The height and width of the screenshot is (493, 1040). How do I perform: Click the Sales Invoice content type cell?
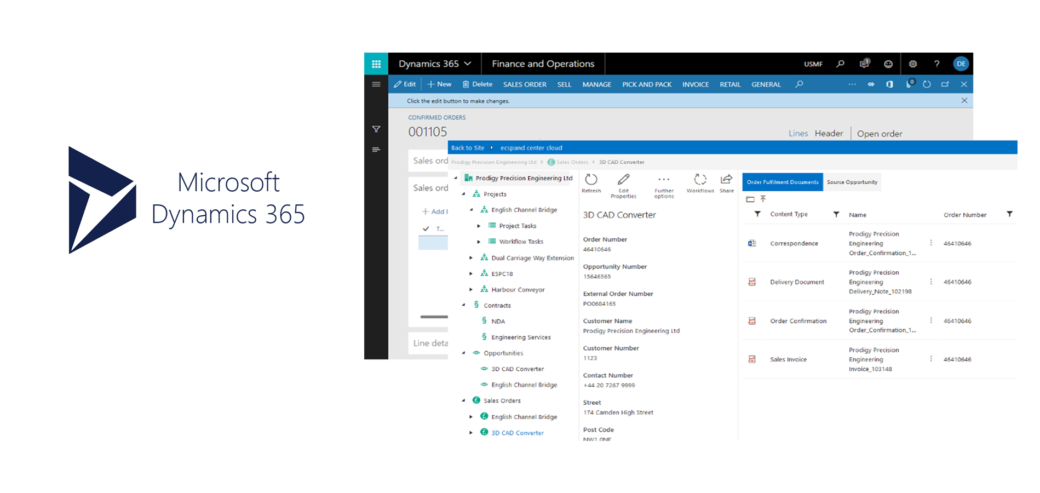point(788,359)
